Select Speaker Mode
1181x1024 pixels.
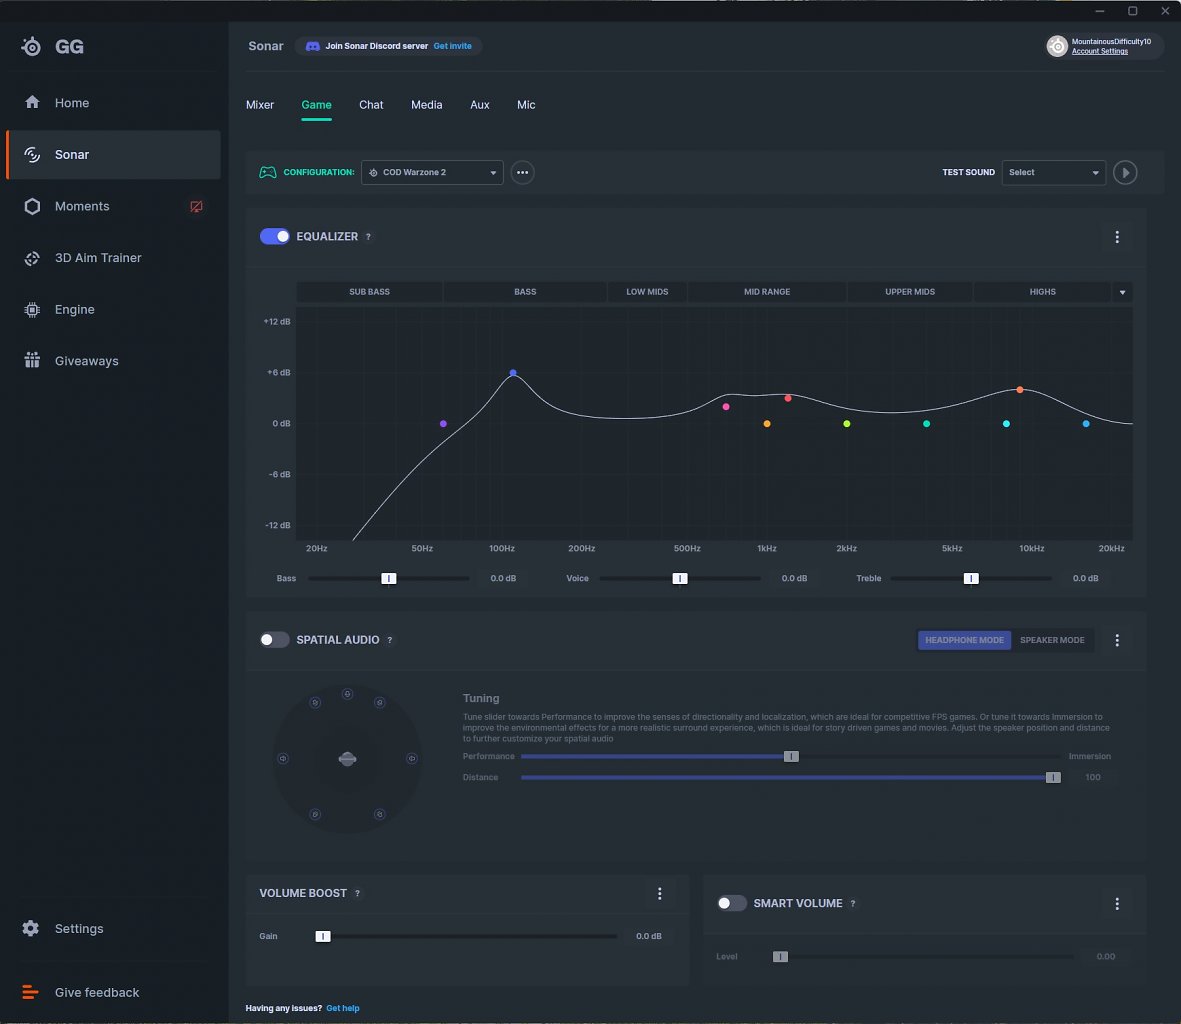[1052, 640]
